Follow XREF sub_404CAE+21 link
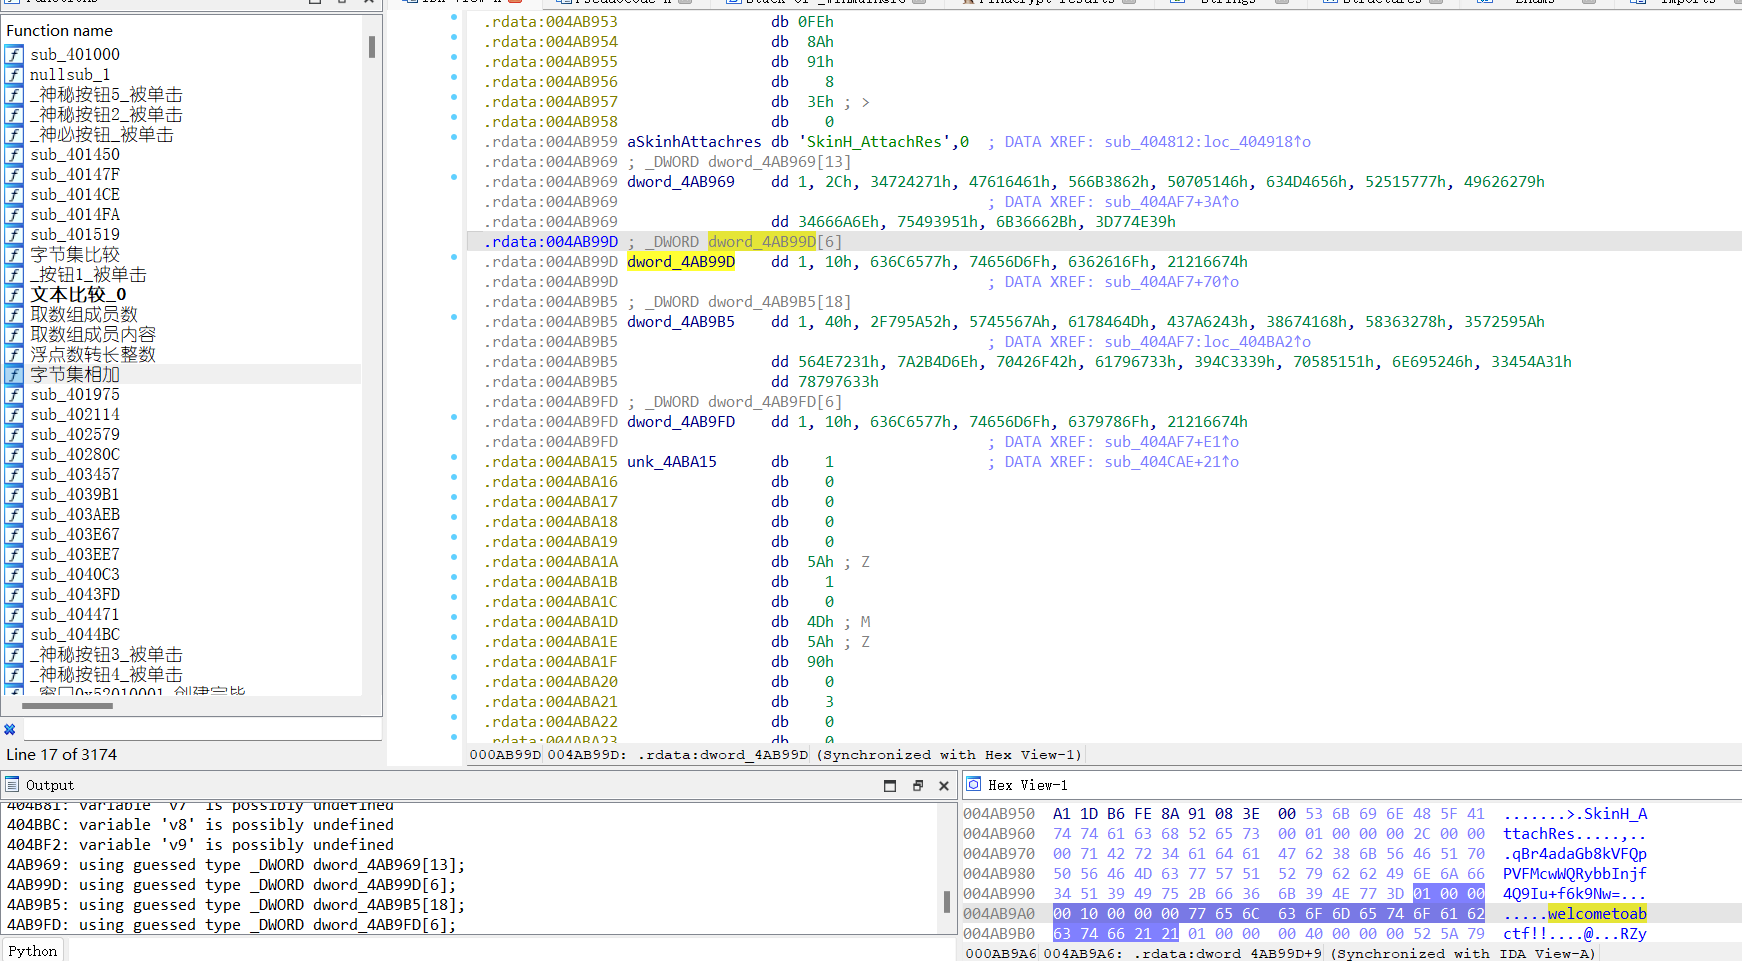 [1171, 462]
